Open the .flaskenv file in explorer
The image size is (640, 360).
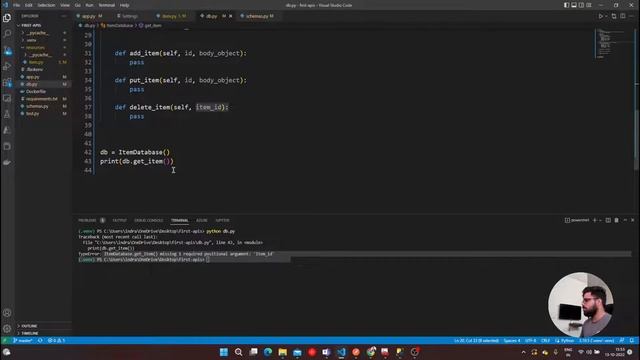(x=34, y=69)
